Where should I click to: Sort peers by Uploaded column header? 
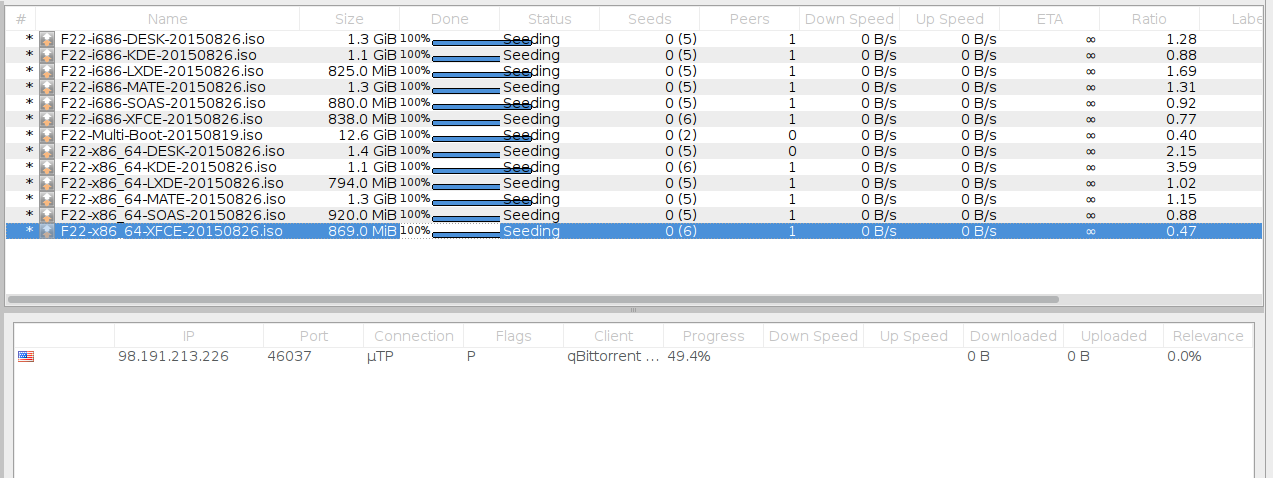1113,336
